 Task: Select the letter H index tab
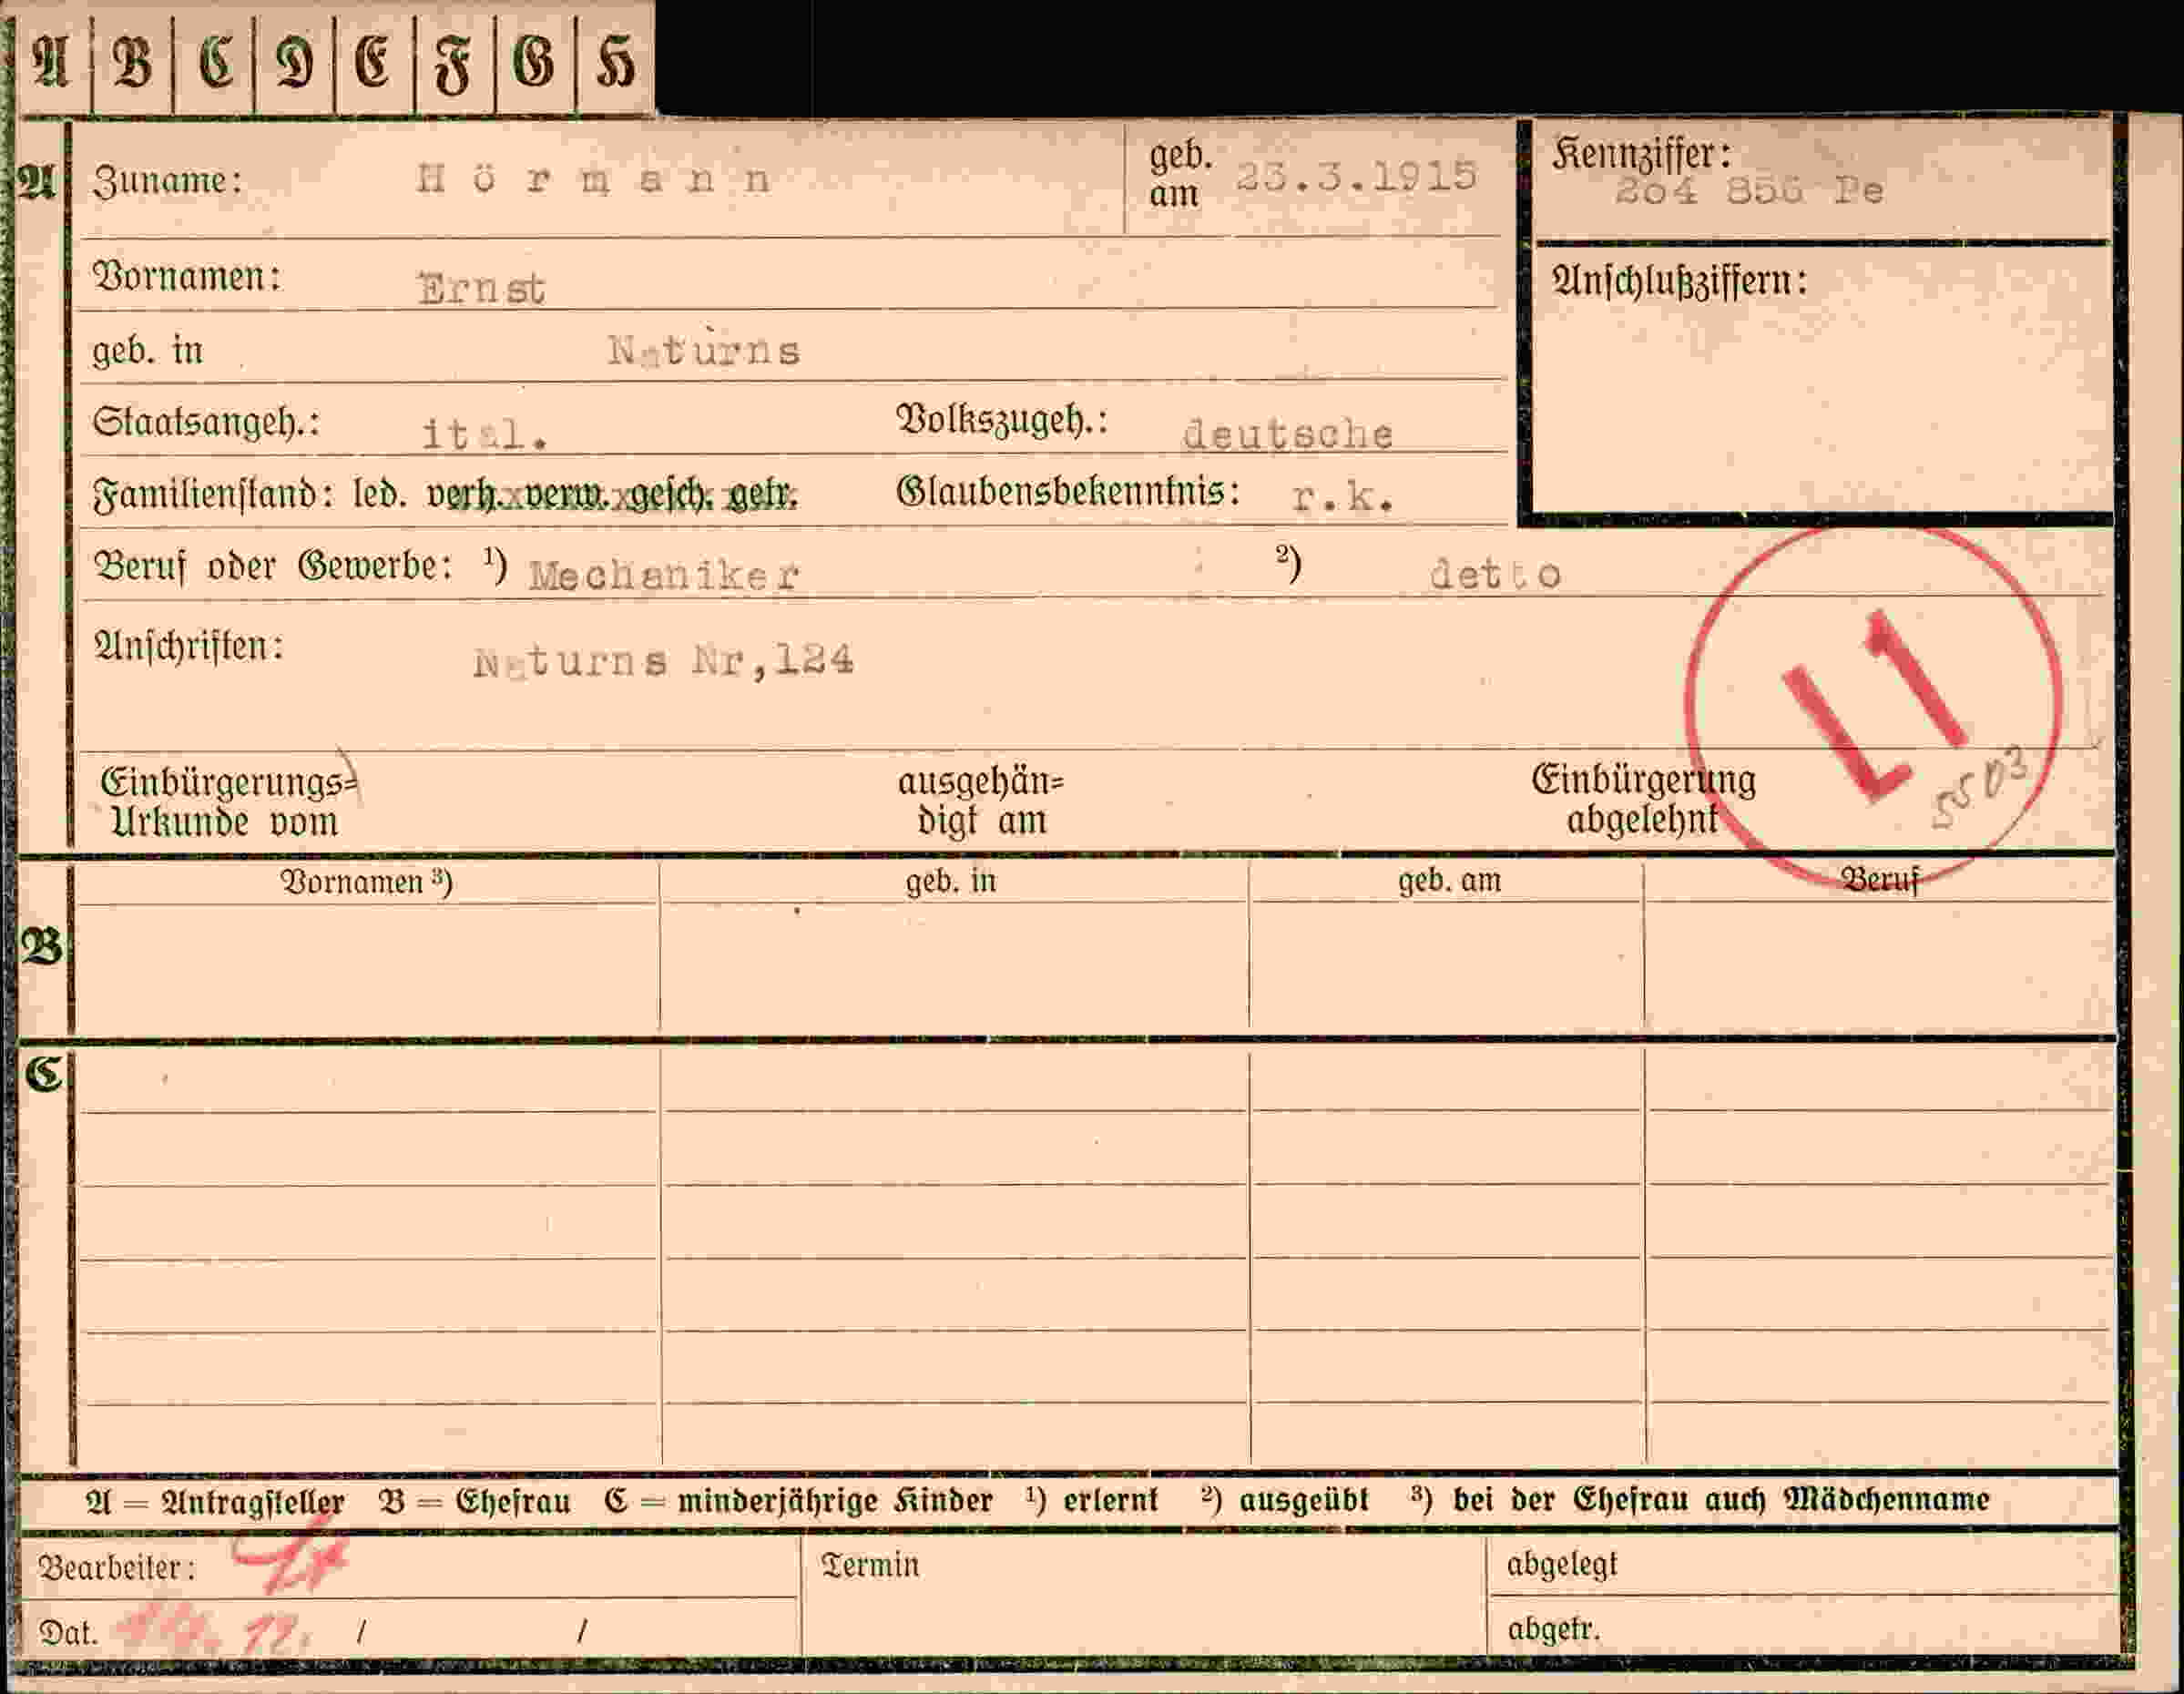coord(615,62)
